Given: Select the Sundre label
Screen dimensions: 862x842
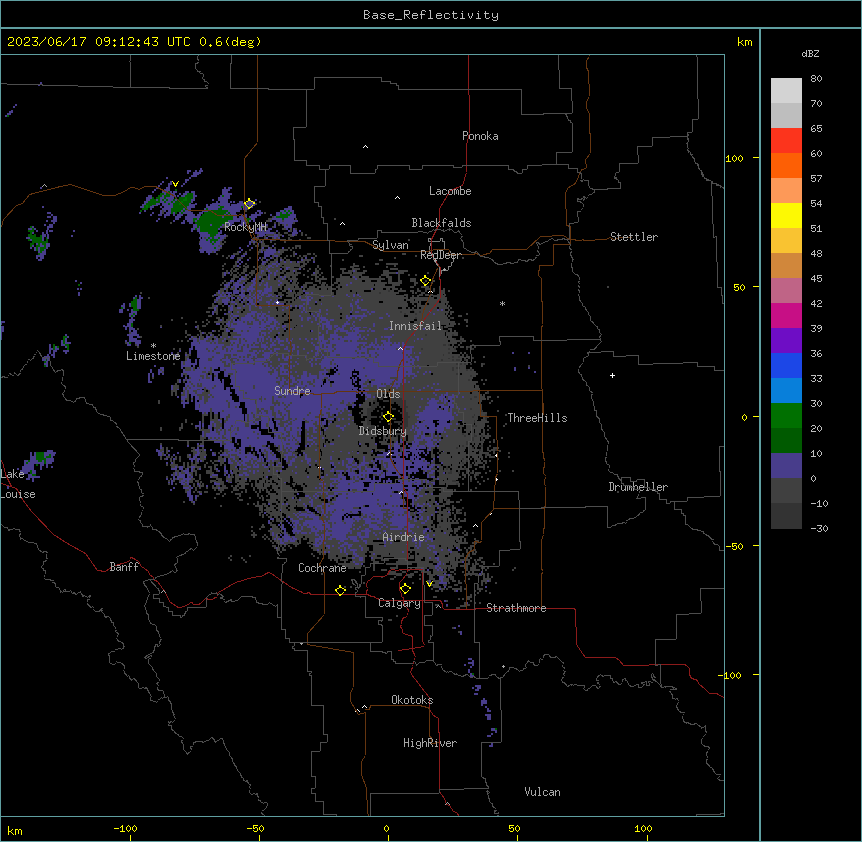Looking at the screenshot, I should (292, 391).
